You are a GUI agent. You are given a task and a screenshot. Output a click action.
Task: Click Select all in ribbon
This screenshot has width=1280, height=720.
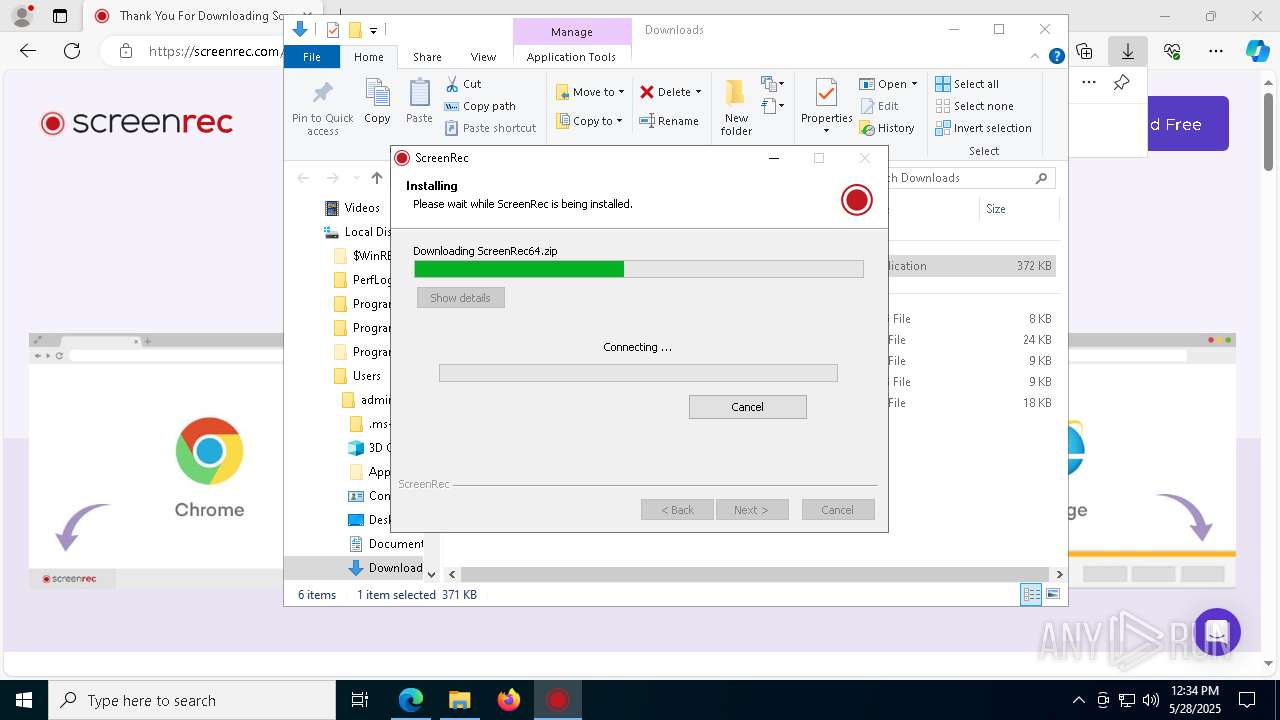967,84
